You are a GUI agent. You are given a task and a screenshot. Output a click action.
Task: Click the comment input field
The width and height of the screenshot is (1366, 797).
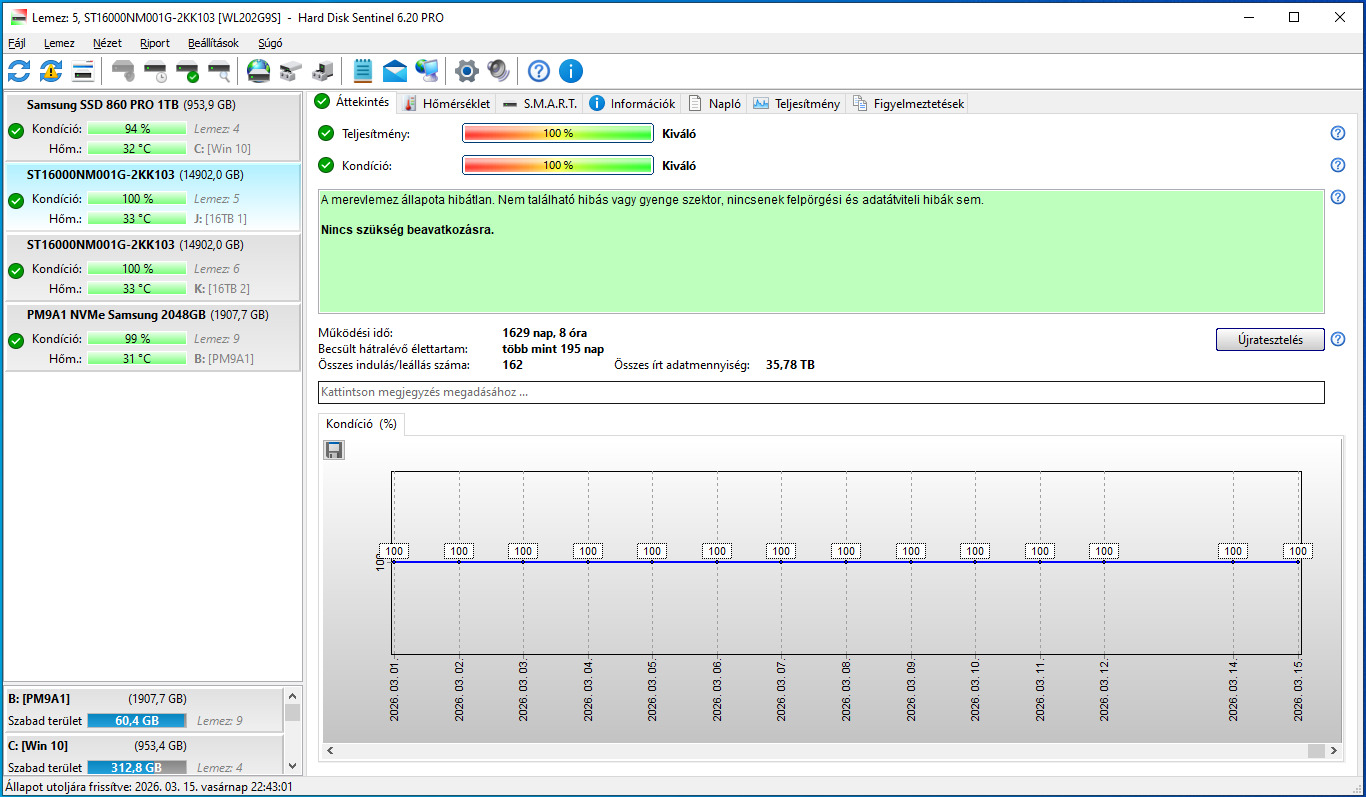tap(820, 392)
